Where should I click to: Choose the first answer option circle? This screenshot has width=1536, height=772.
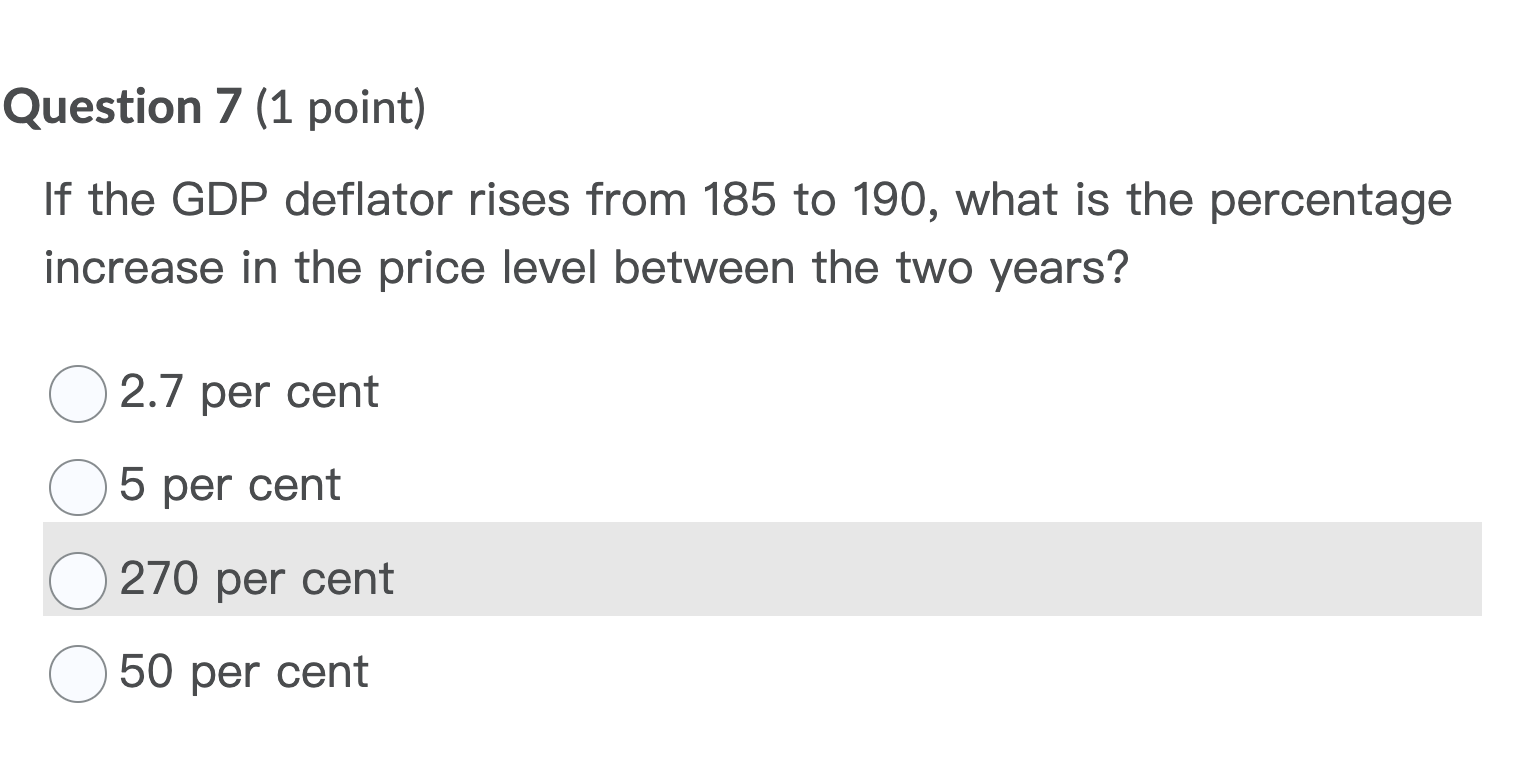tap(76, 394)
